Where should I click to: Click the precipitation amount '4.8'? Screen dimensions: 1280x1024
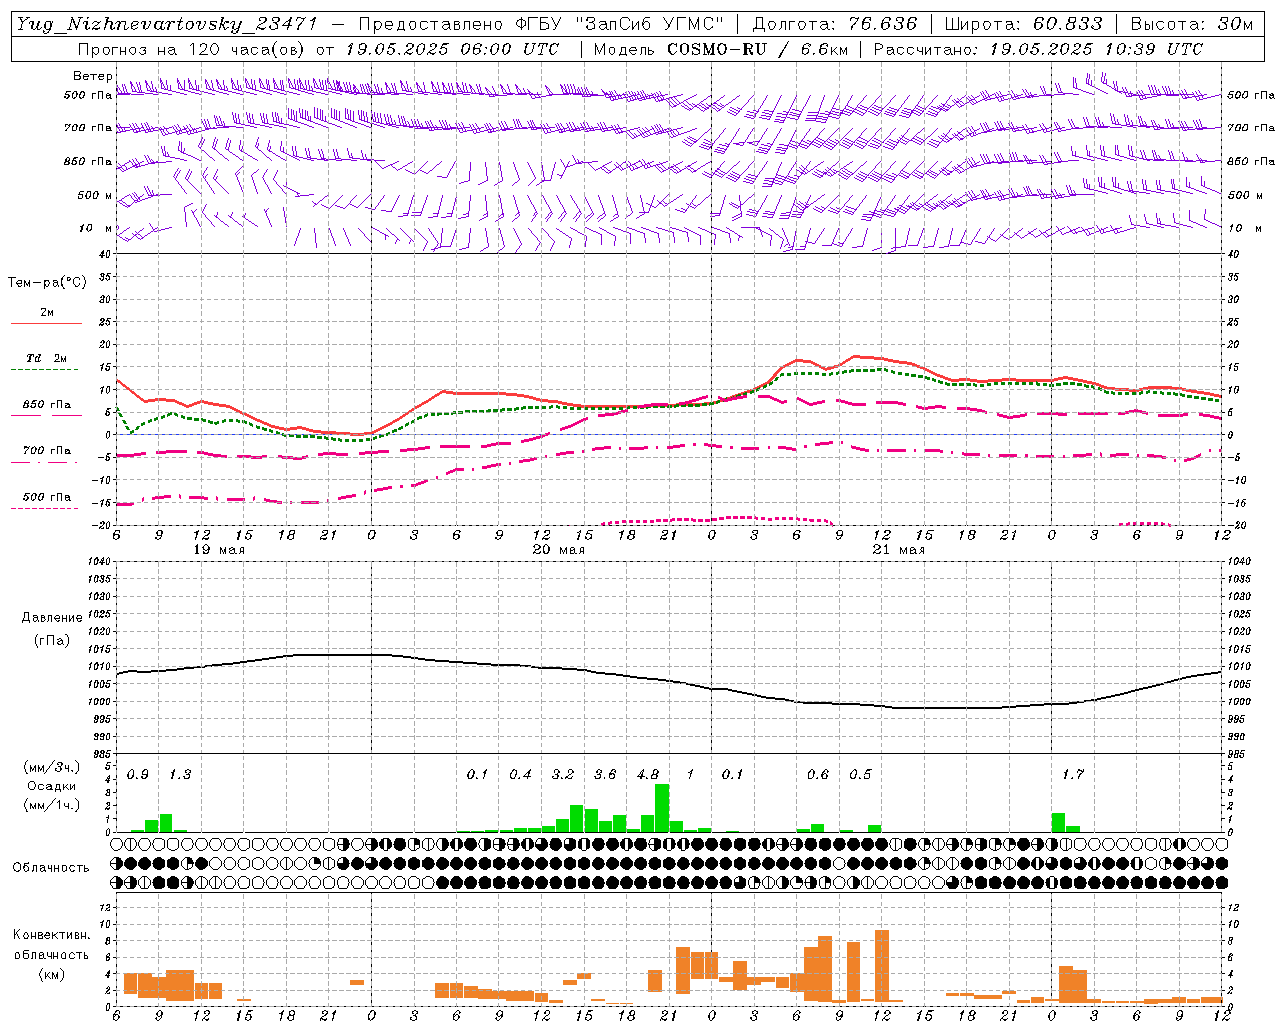point(648,775)
